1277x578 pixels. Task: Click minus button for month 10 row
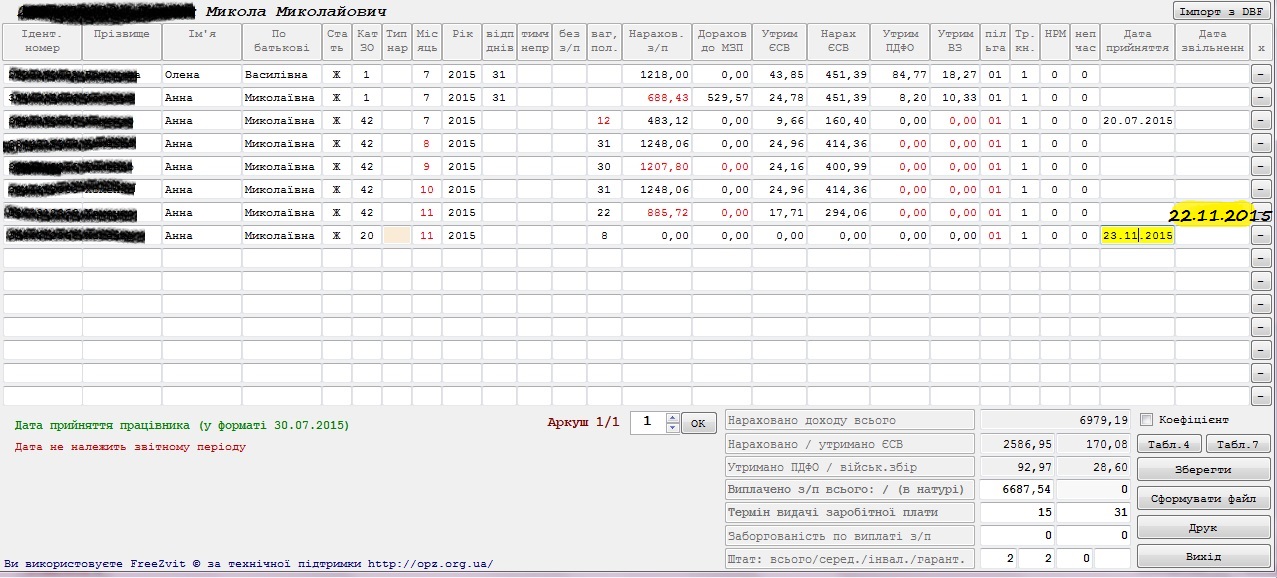click(x=1261, y=190)
